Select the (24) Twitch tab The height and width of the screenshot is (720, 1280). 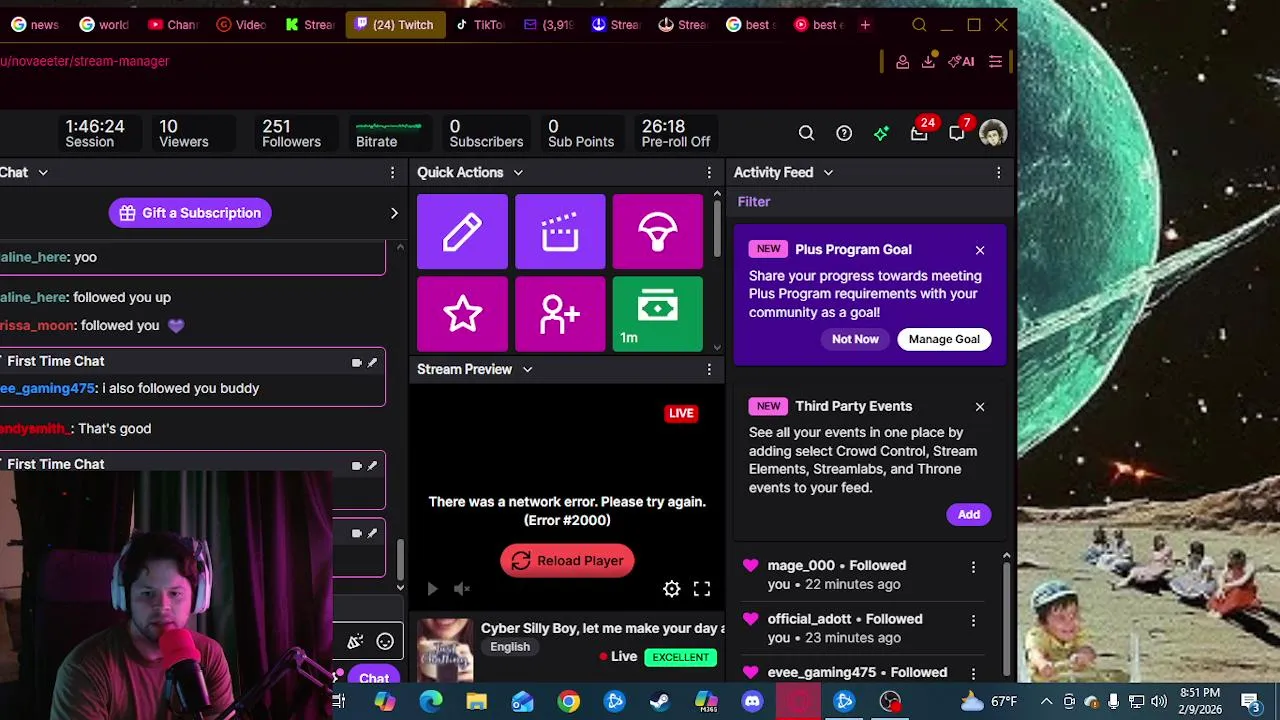[x=395, y=25]
